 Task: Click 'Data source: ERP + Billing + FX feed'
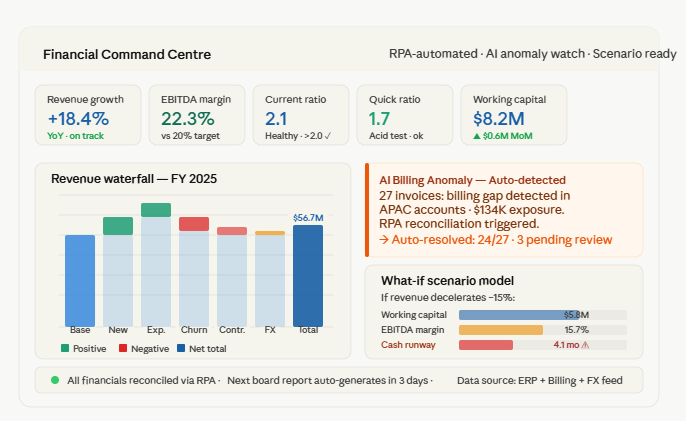click(x=540, y=381)
